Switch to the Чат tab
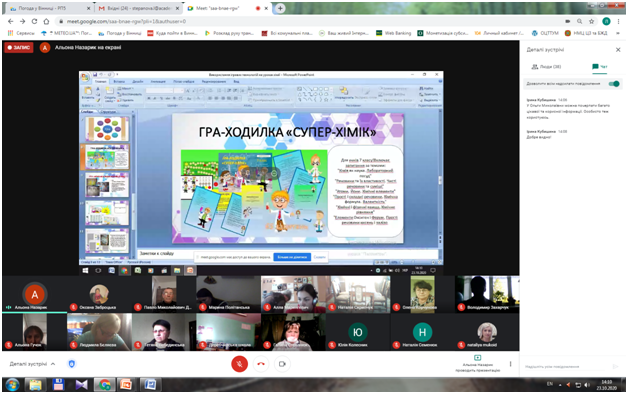 pyautogui.click(x=600, y=67)
